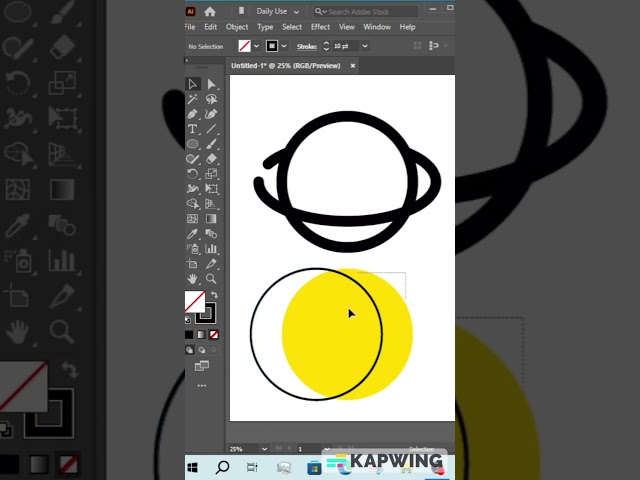The width and height of the screenshot is (640, 480).
Task: Open the Effect menu
Action: pos(320,27)
